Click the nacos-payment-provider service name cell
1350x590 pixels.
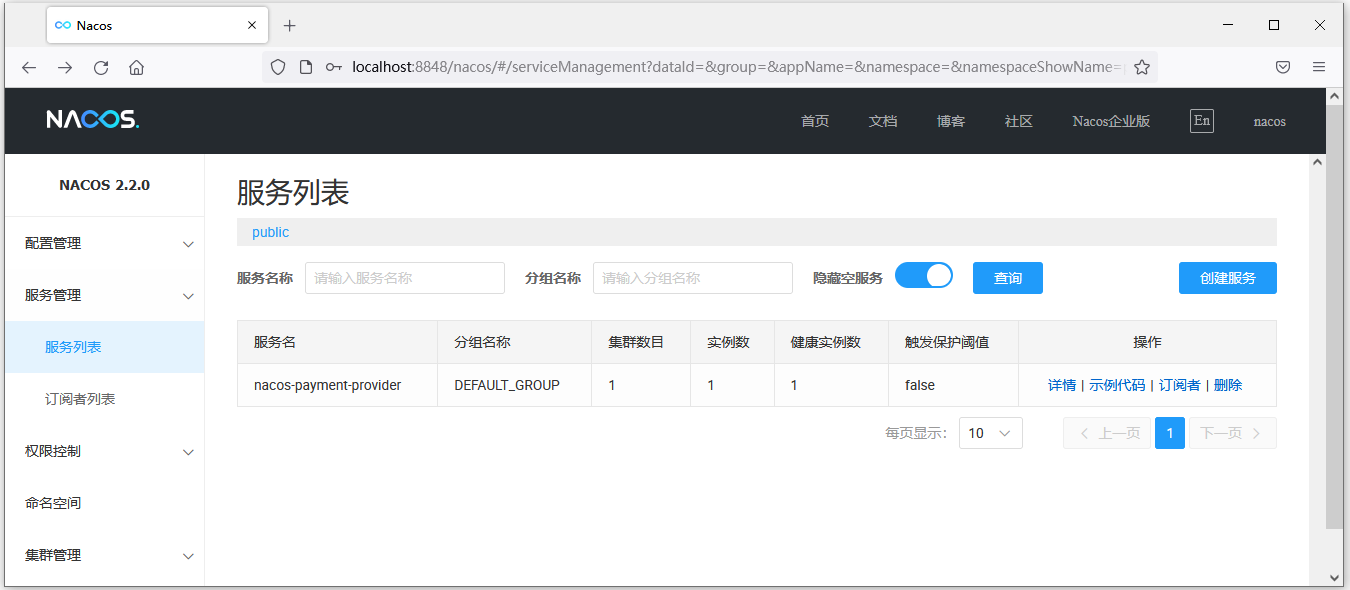click(x=337, y=385)
